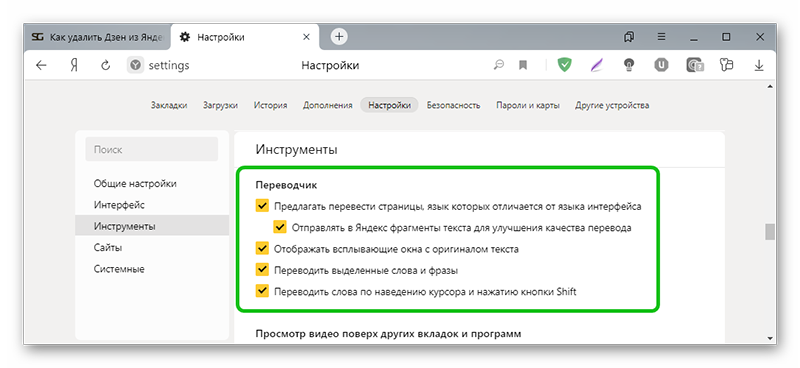Open the tab groups panel icon in title bar

click(629, 37)
